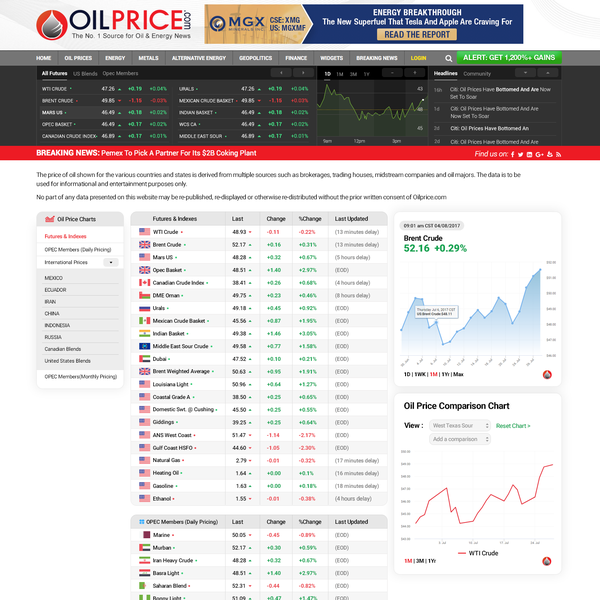Image resolution: width=600 pixels, height=600 pixels.
Task: Select Canadian Blends in the sidebar
Action: (x=63, y=349)
